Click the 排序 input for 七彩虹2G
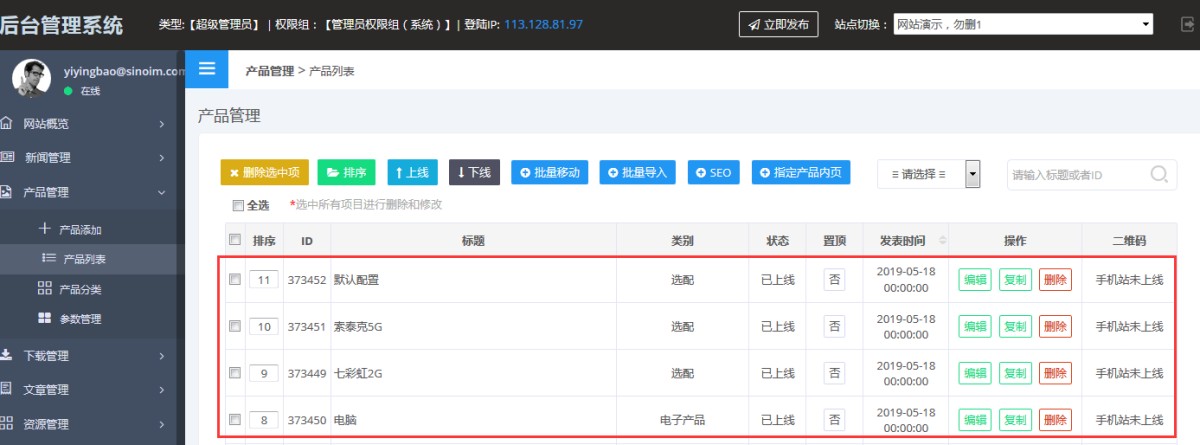Image resolution: width=1200 pixels, height=445 pixels. coord(263,373)
